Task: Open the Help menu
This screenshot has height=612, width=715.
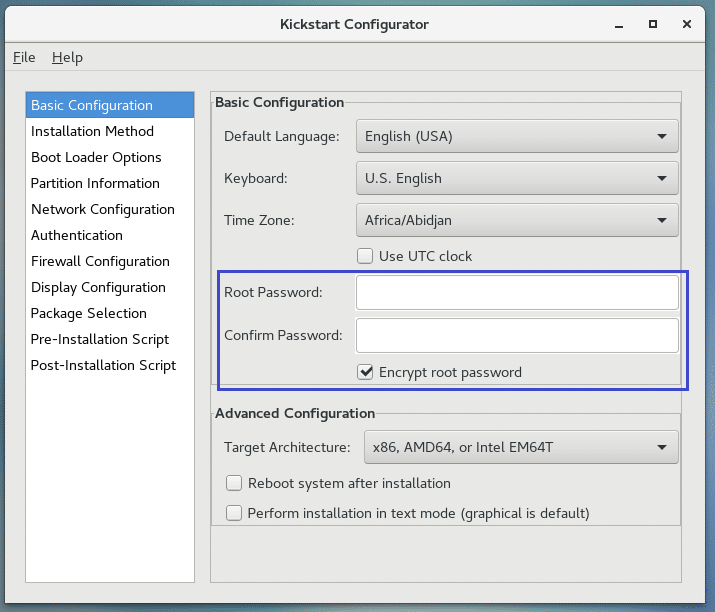Action: click(x=67, y=57)
